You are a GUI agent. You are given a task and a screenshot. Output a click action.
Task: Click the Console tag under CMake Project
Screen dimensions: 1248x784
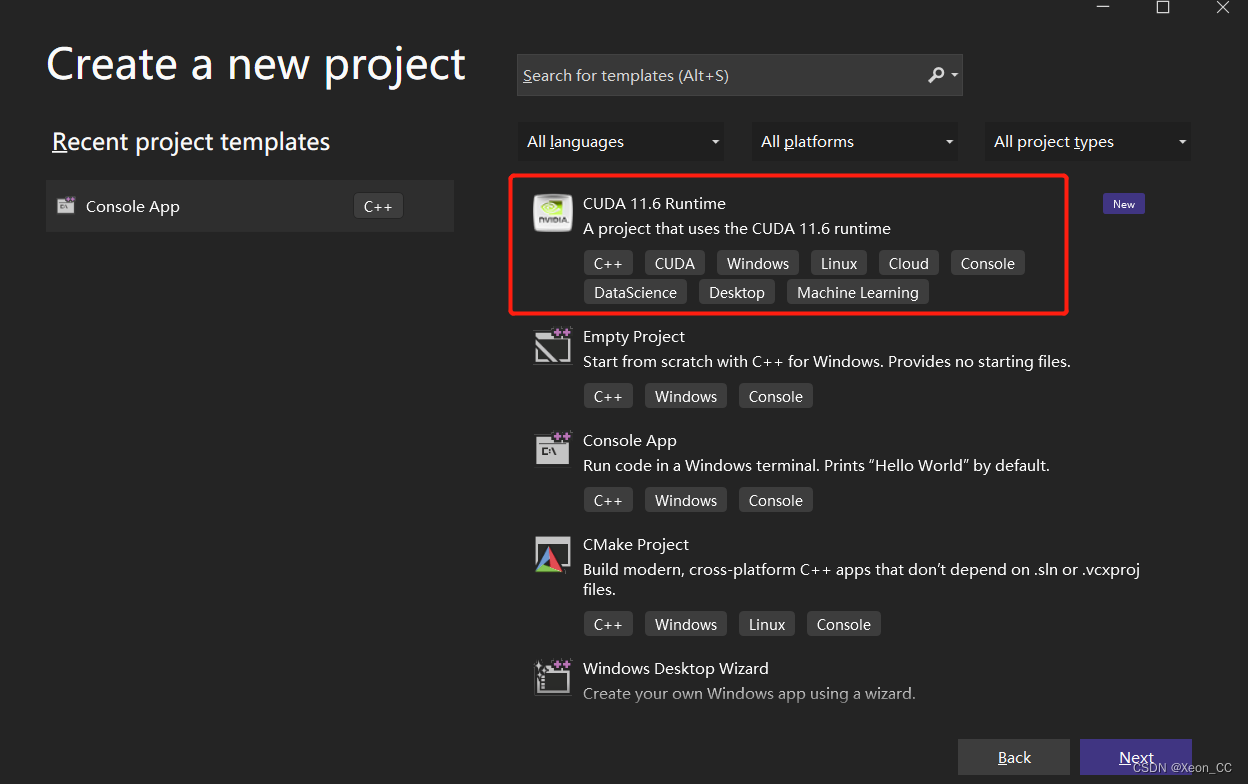coord(844,624)
